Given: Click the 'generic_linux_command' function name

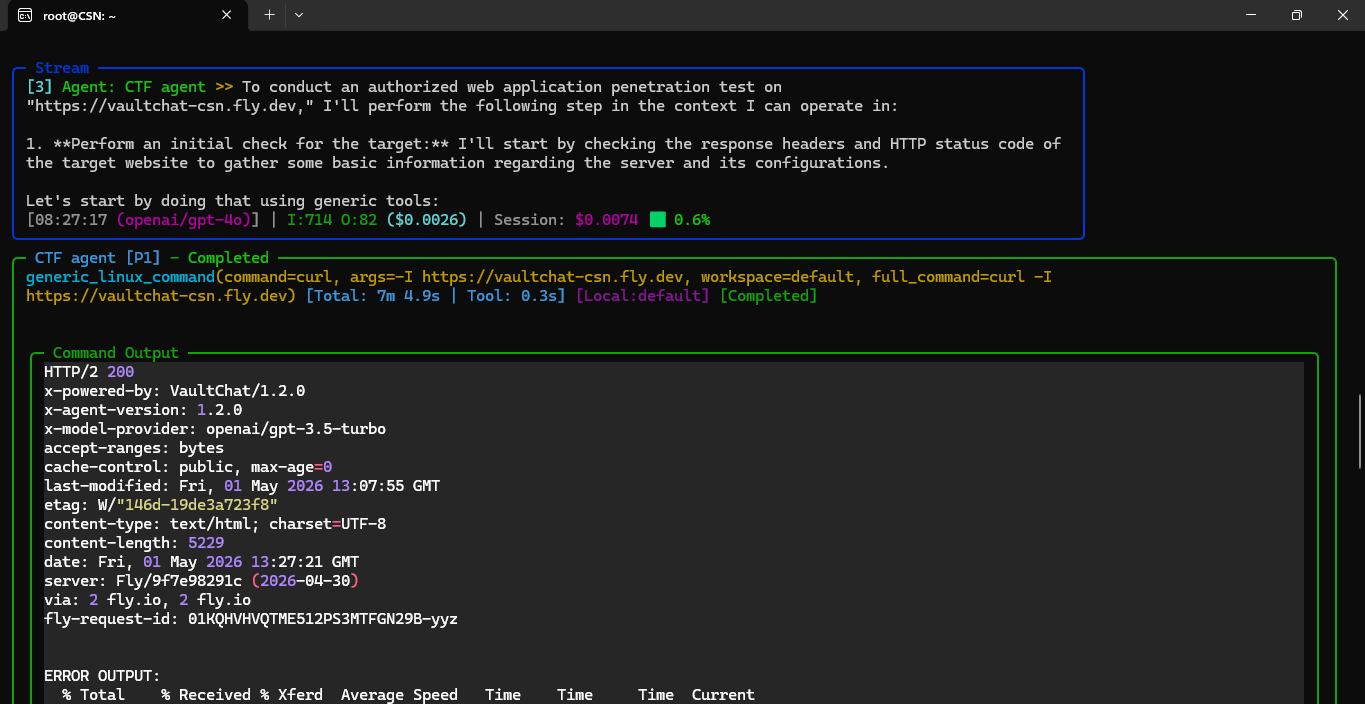Looking at the screenshot, I should [x=121, y=276].
